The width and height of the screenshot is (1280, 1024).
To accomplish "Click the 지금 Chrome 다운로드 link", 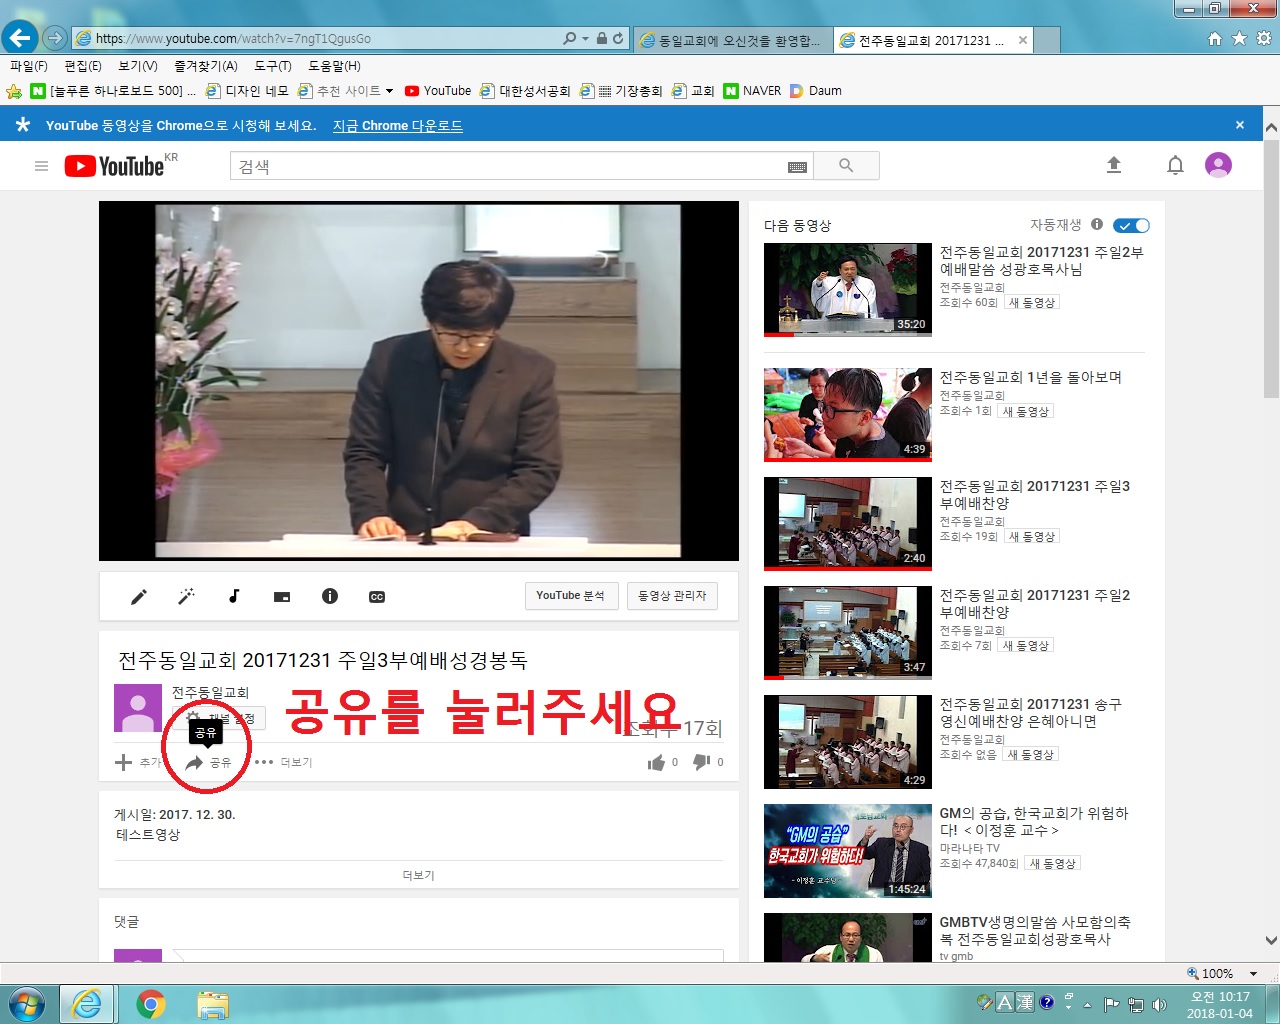I will (397, 126).
